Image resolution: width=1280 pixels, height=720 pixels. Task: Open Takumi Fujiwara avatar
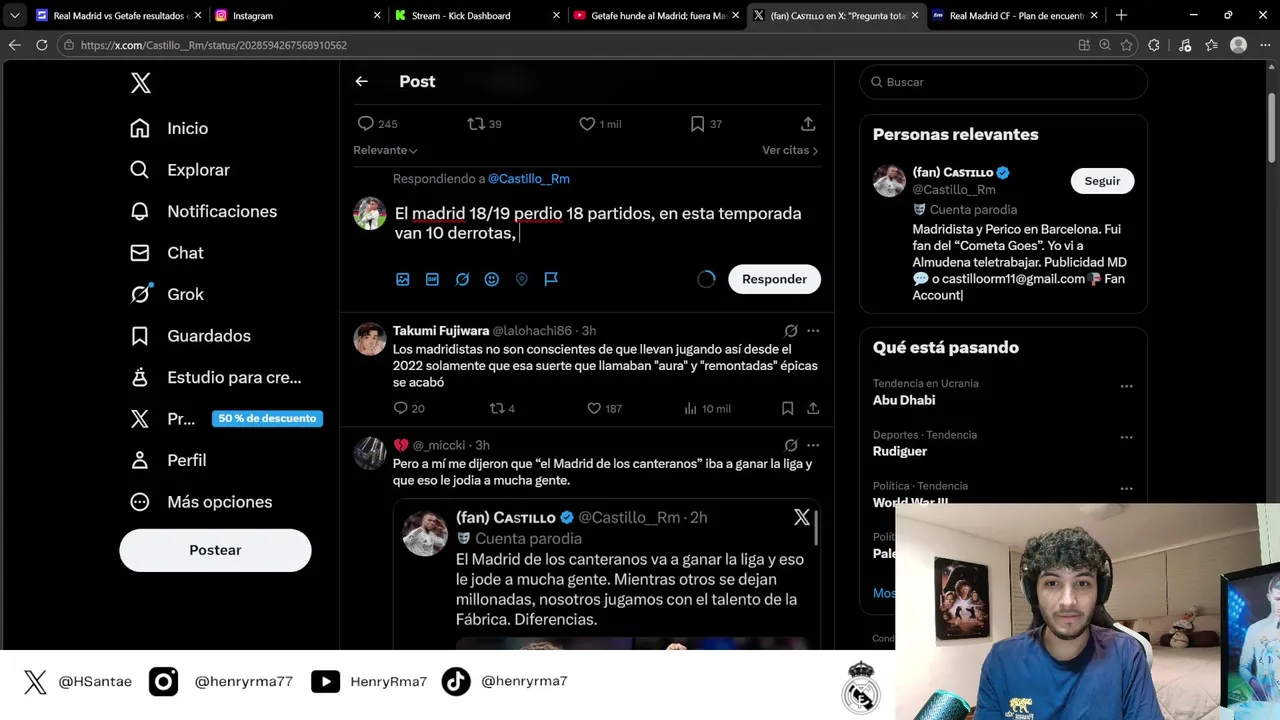pyautogui.click(x=370, y=339)
